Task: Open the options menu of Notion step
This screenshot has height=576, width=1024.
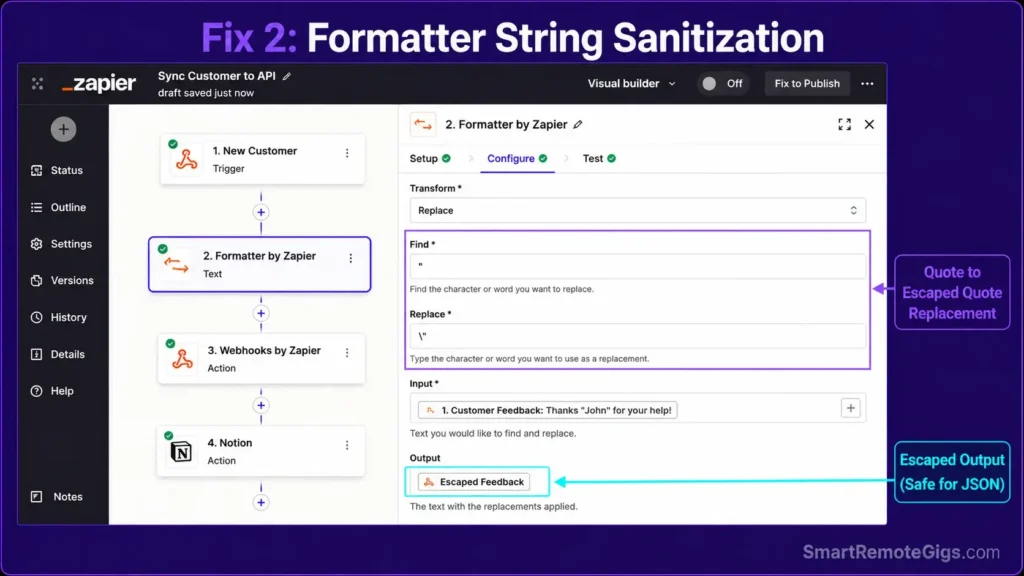Action: tap(347, 445)
